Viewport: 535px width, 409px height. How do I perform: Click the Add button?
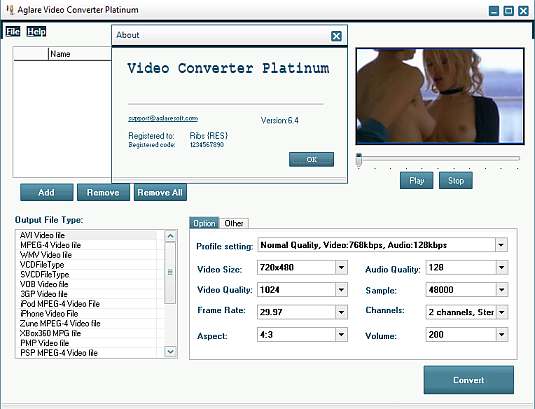point(47,192)
